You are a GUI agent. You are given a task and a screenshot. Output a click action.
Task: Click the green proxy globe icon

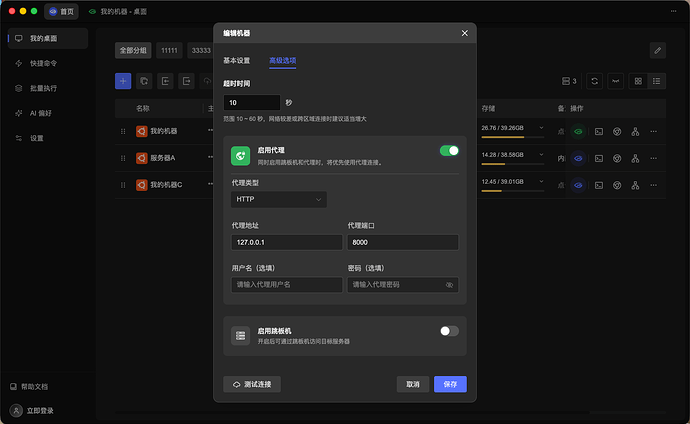point(241,156)
